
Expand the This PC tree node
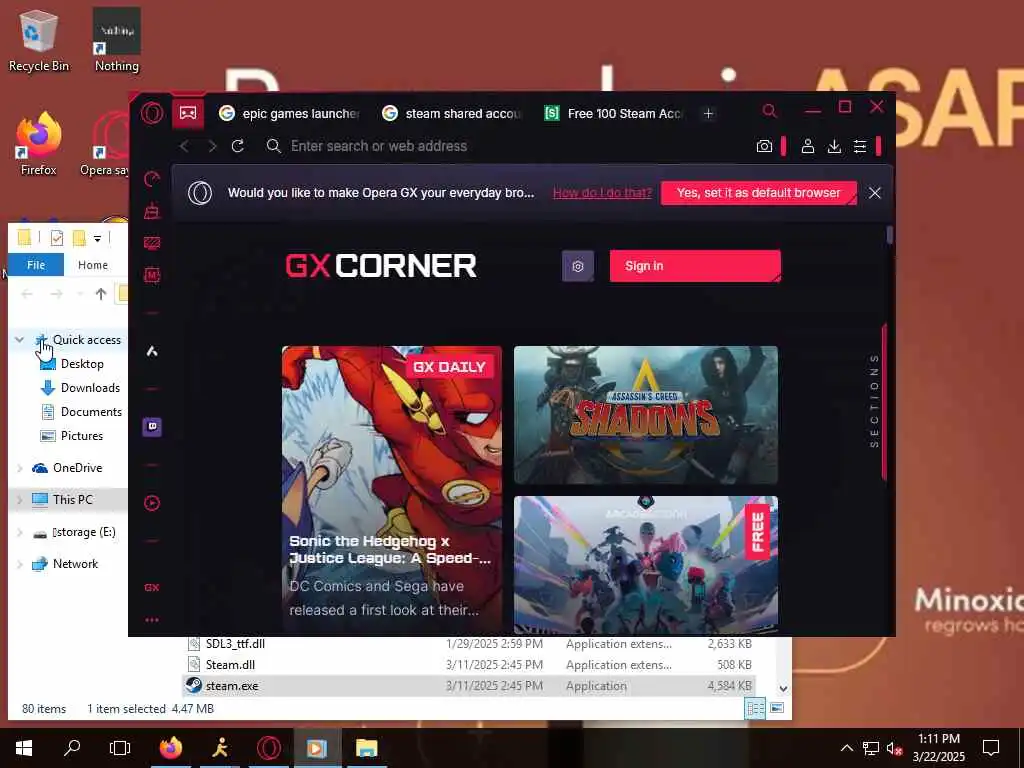tap(20, 500)
